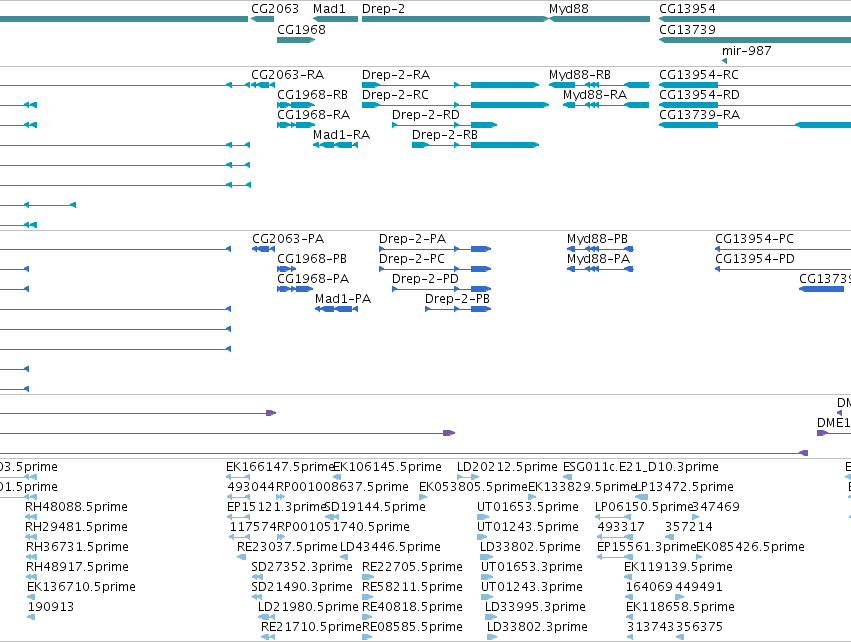Select protein Drep-2-PA
The height and width of the screenshot is (642, 851).
(412, 239)
